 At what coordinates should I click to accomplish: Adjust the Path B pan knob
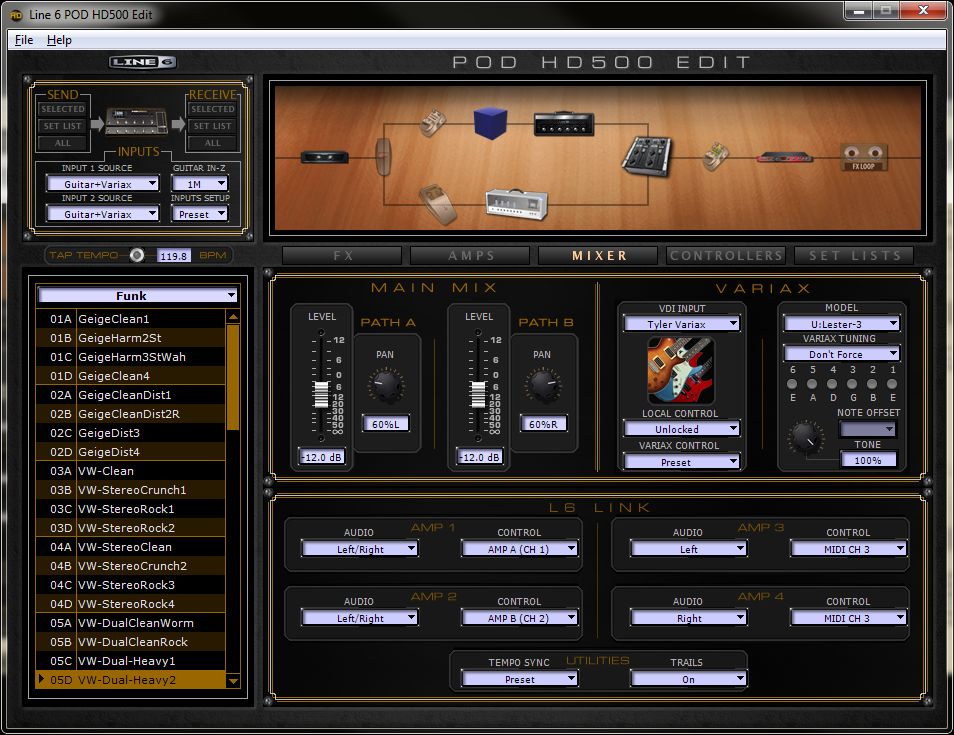click(543, 385)
